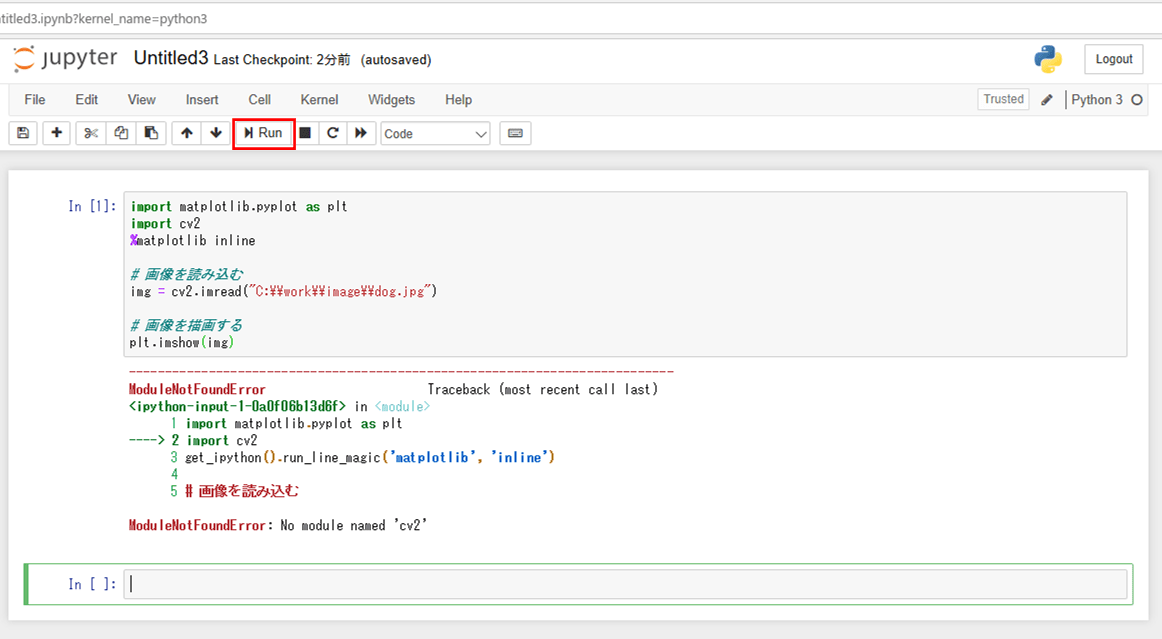Copy selected cells icon
Viewport: 1162px width, 639px height.
[121, 133]
